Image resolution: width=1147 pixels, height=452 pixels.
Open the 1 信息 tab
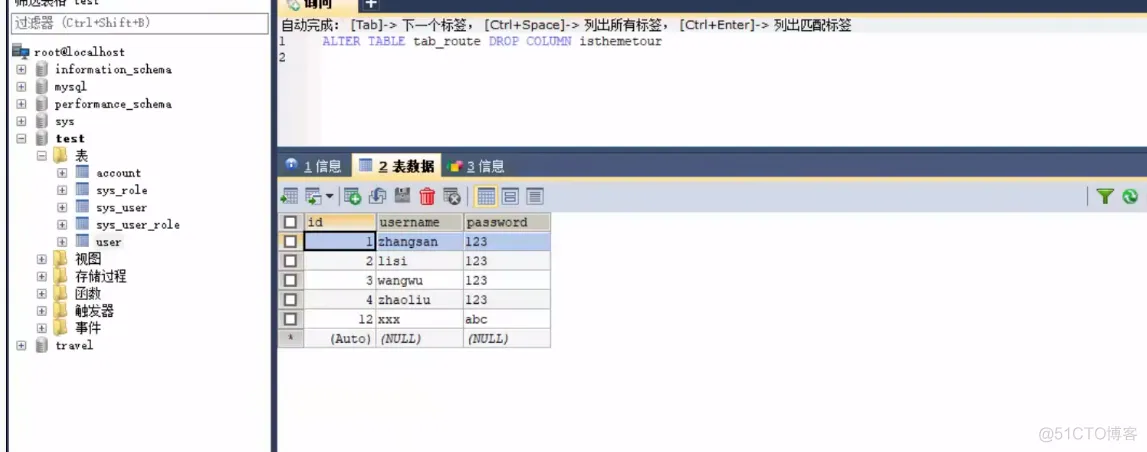pos(314,166)
